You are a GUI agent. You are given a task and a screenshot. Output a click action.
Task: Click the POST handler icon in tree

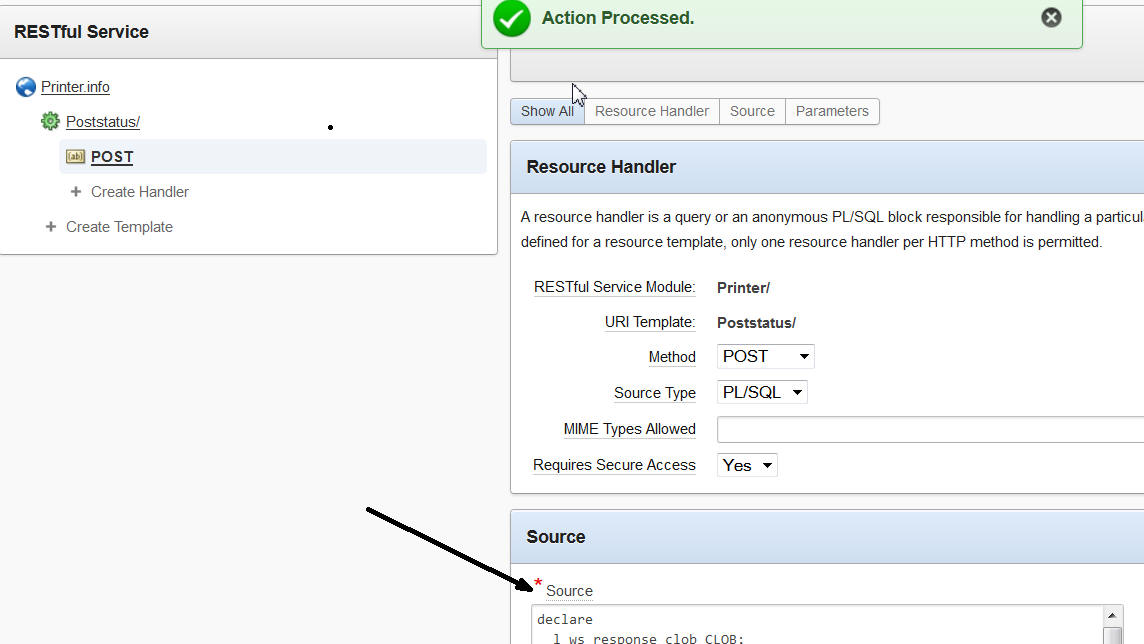click(x=75, y=157)
